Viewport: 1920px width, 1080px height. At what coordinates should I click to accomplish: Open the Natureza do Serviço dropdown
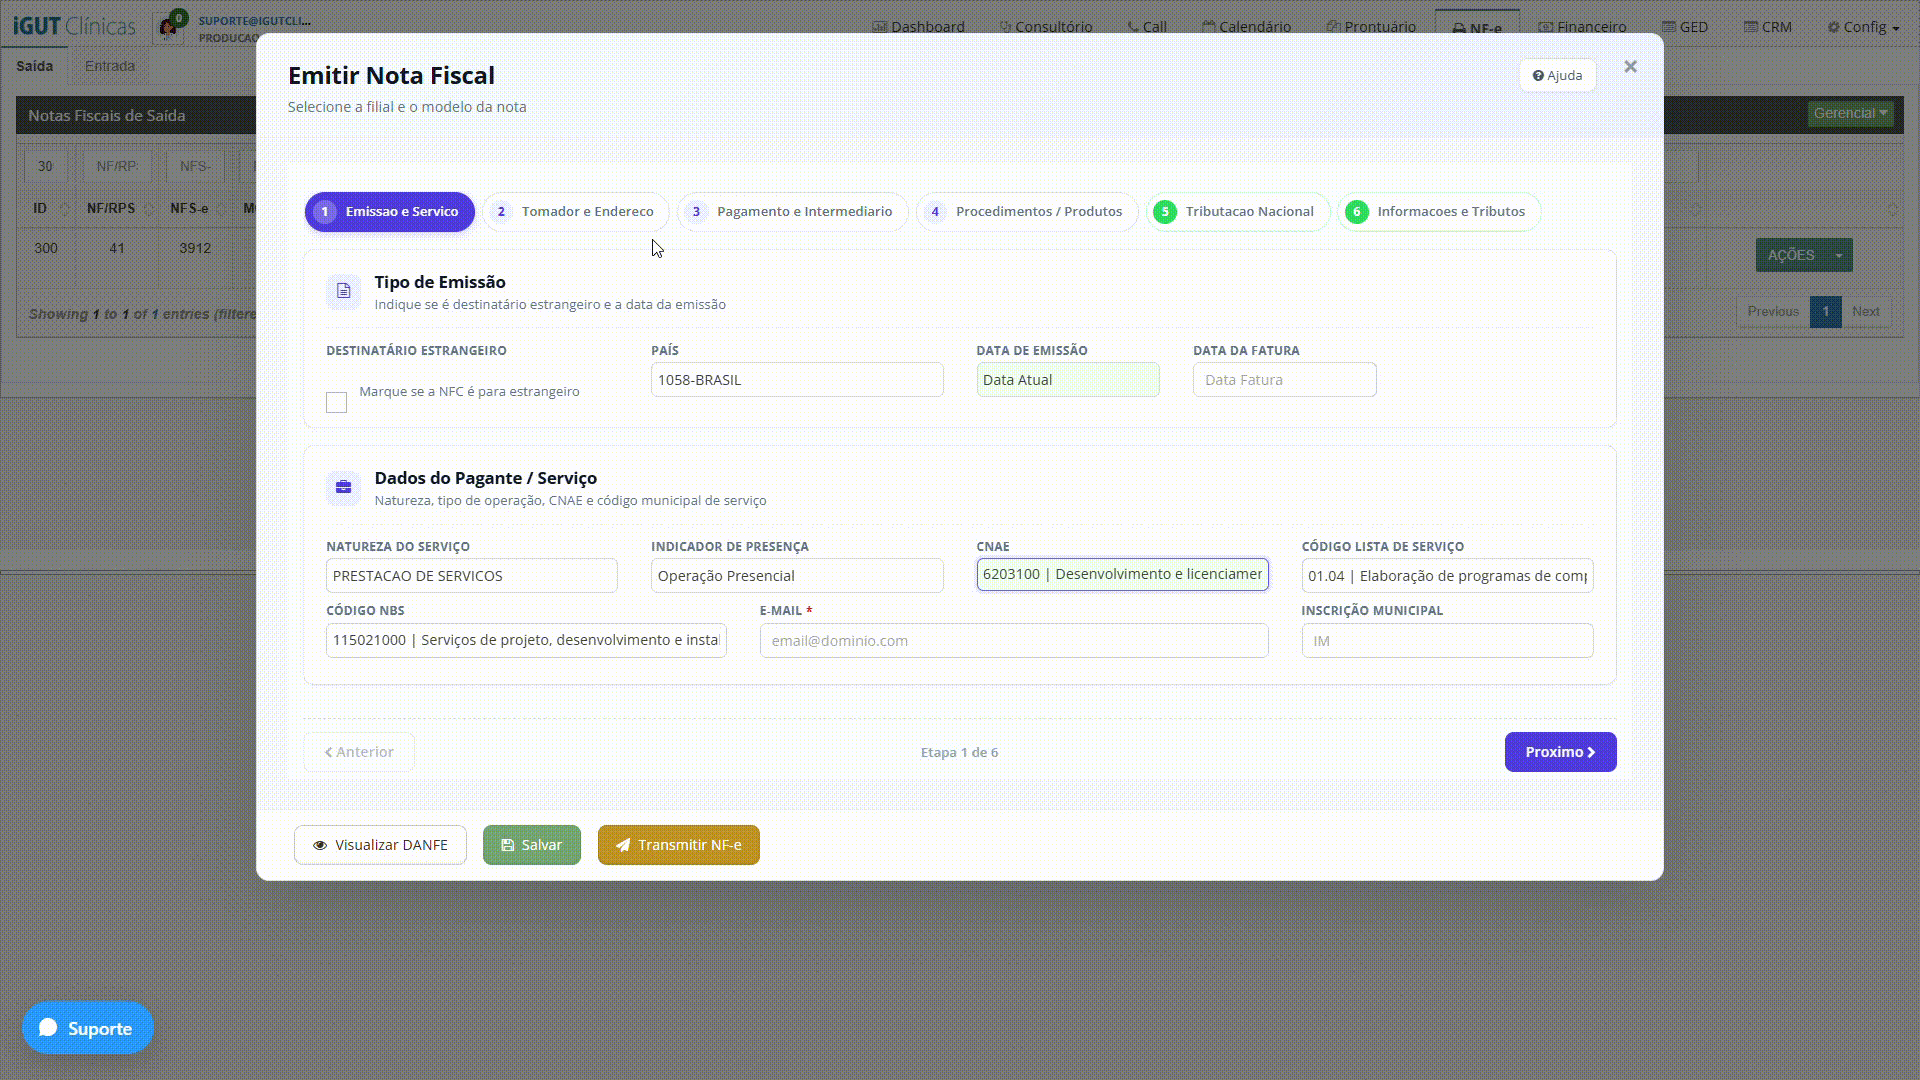(x=471, y=576)
